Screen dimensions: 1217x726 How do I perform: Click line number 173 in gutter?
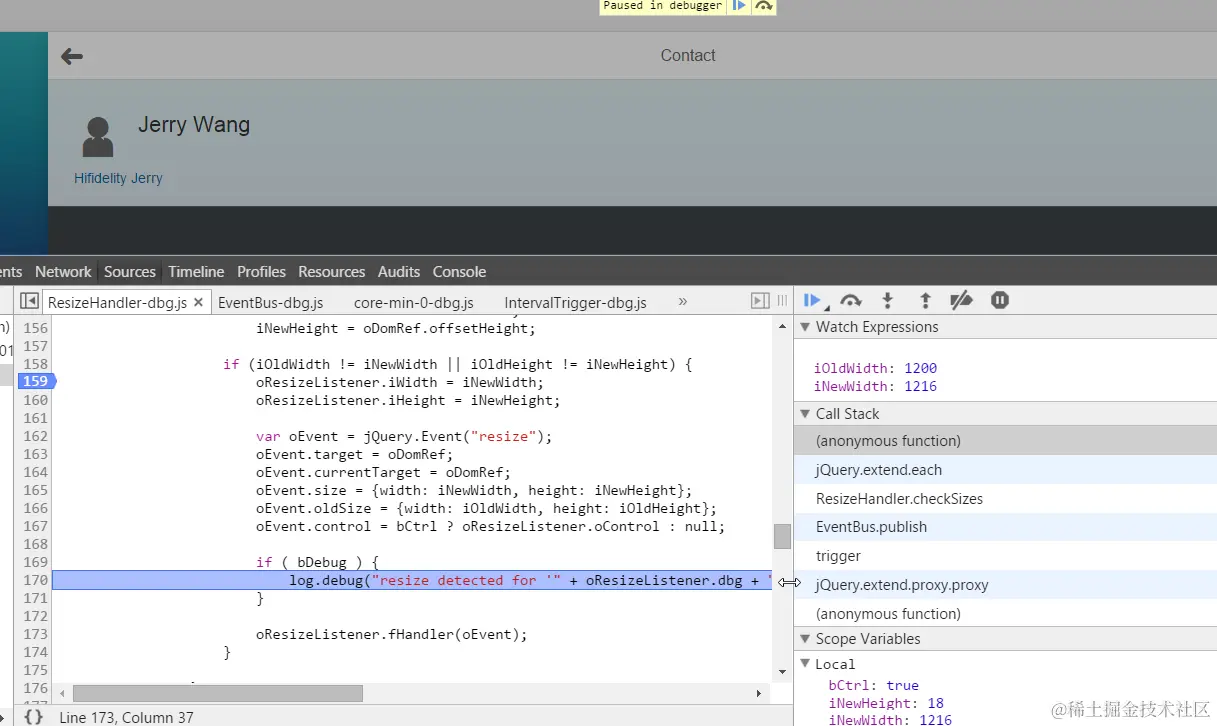[36, 634]
